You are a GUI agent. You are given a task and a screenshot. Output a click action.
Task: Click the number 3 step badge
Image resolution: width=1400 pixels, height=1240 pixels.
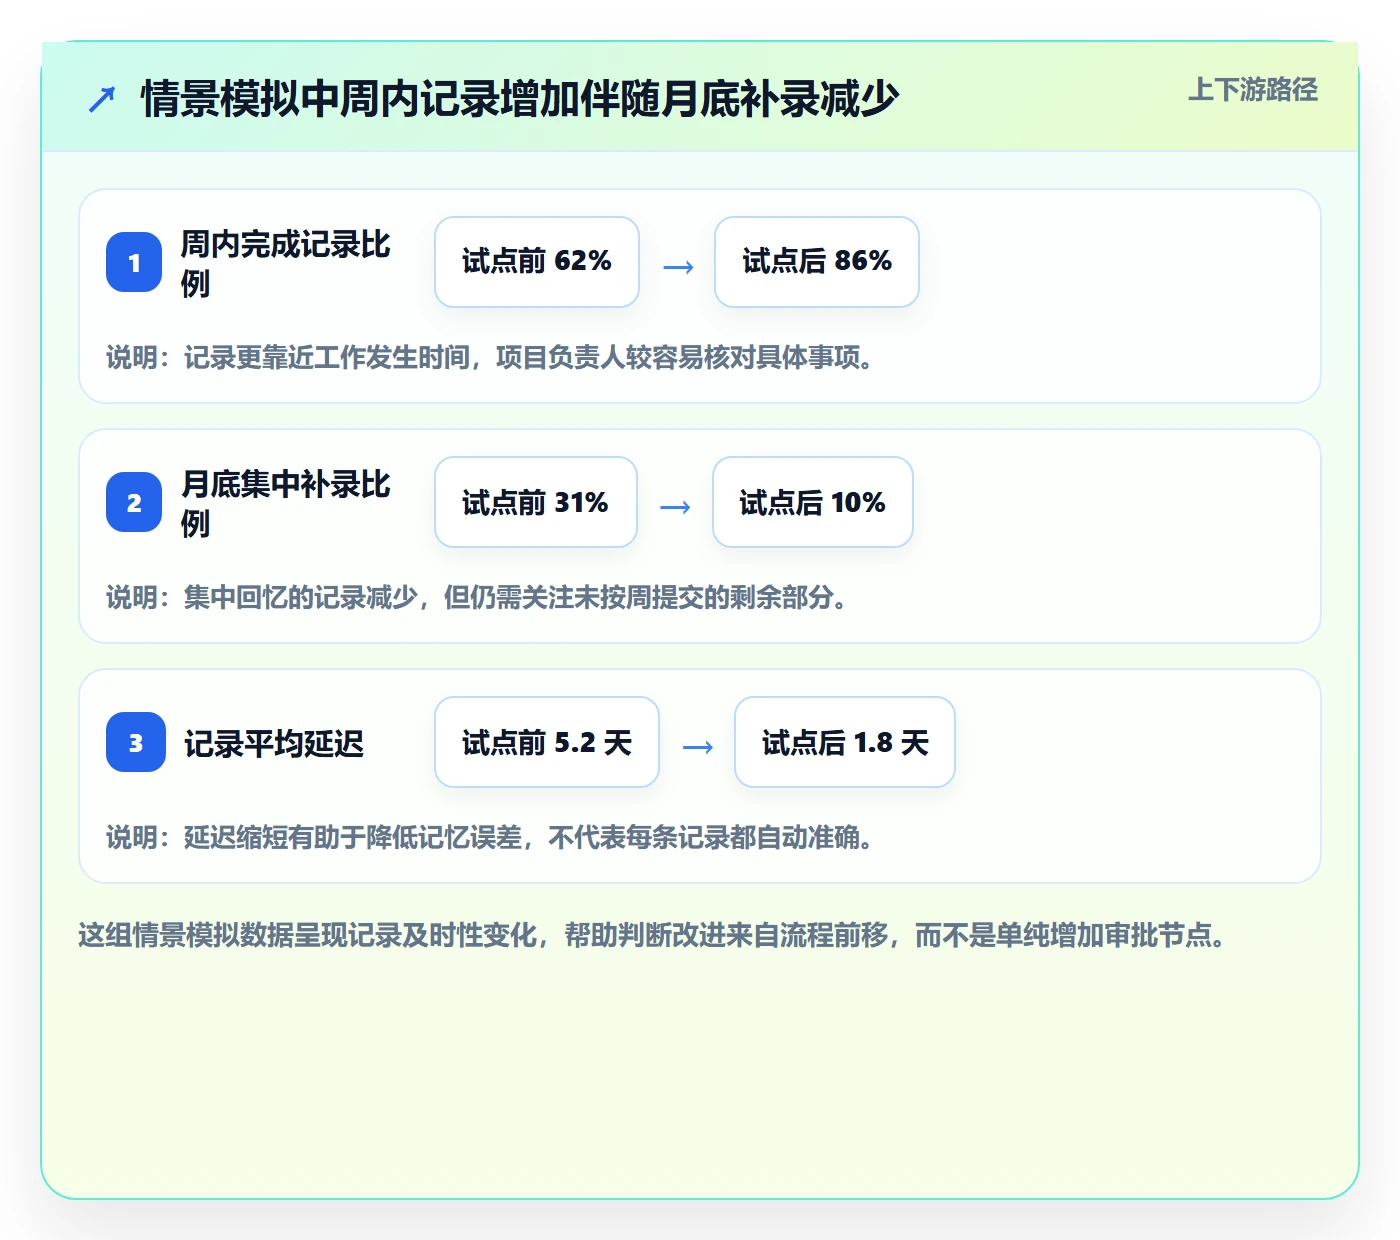coord(136,742)
